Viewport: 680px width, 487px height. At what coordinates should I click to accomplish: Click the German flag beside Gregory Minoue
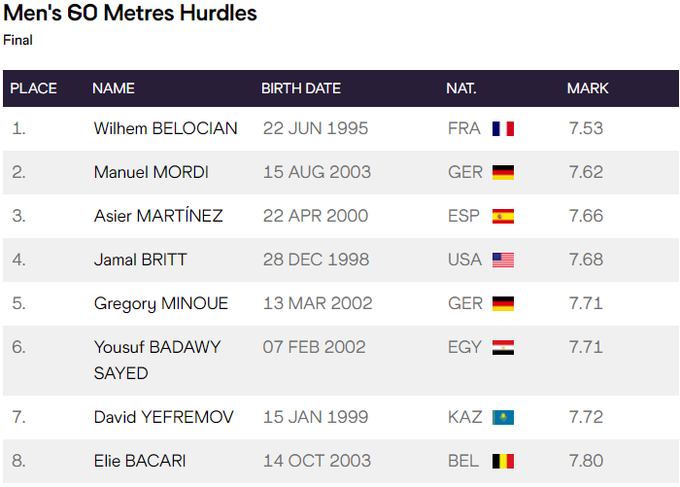pos(503,304)
